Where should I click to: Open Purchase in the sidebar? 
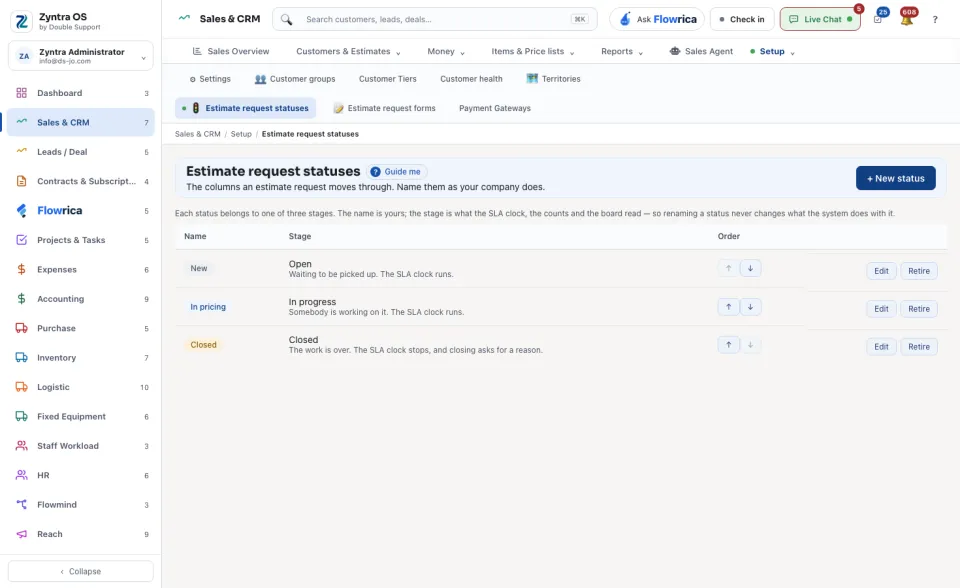coord(81,328)
